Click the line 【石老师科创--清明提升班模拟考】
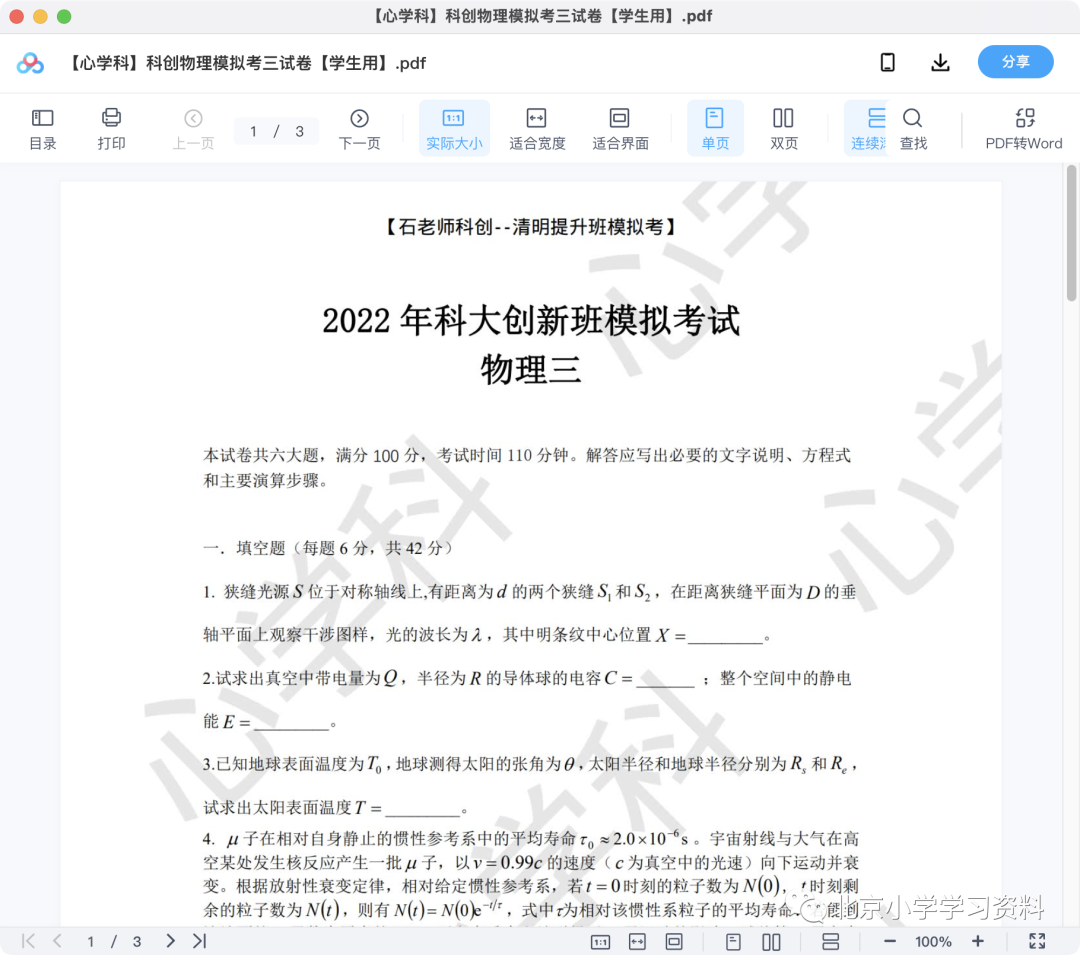The image size is (1080, 955). pos(530,227)
